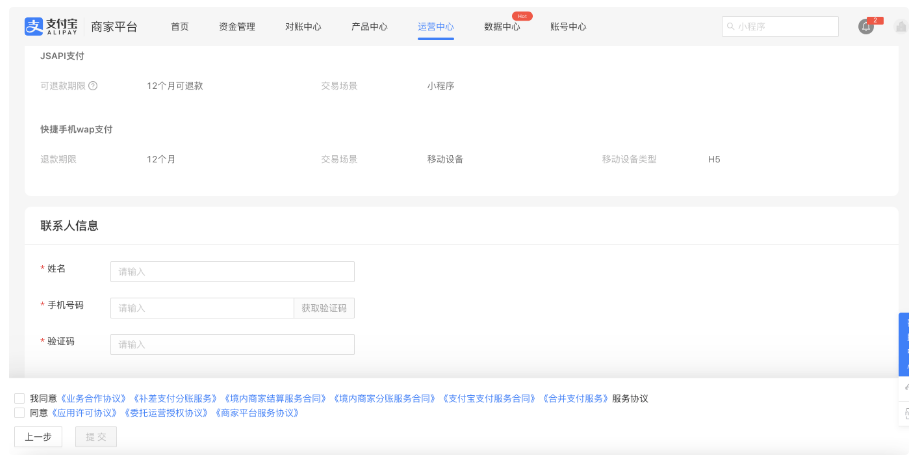The image size is (918, 458).
Task: Open the 账号中心 menu
Action: click(568, 26)
